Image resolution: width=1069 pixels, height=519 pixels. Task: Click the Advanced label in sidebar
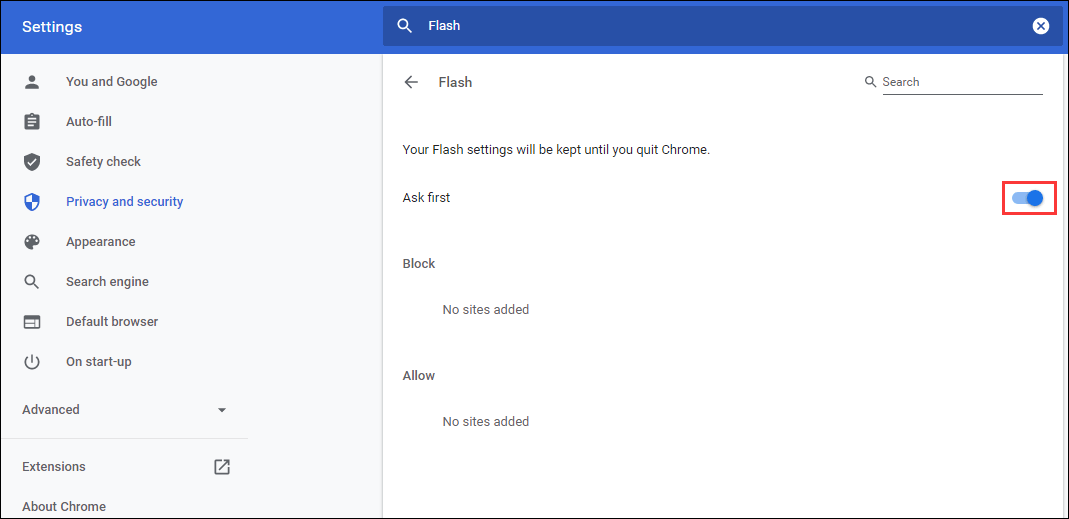pyautogui.click(x=50, y=409)
